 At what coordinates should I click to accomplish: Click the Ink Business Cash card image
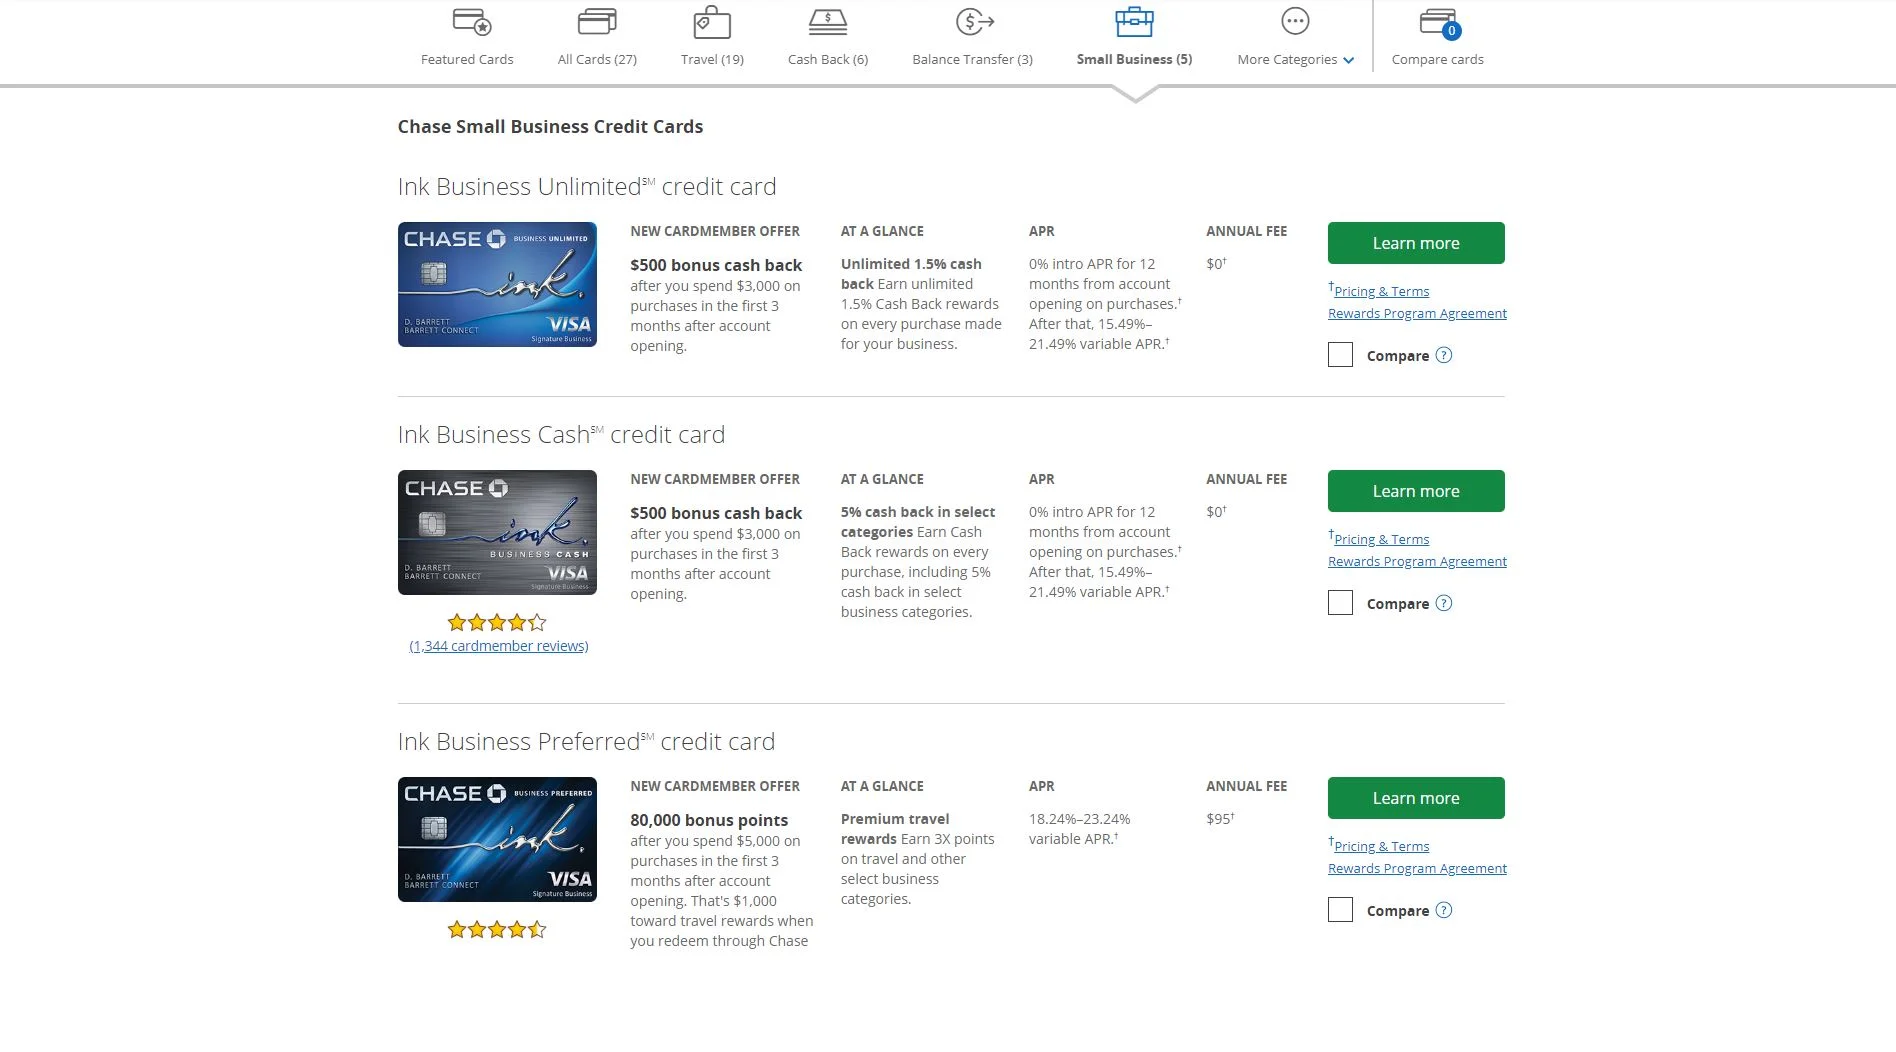coord(497,532)
